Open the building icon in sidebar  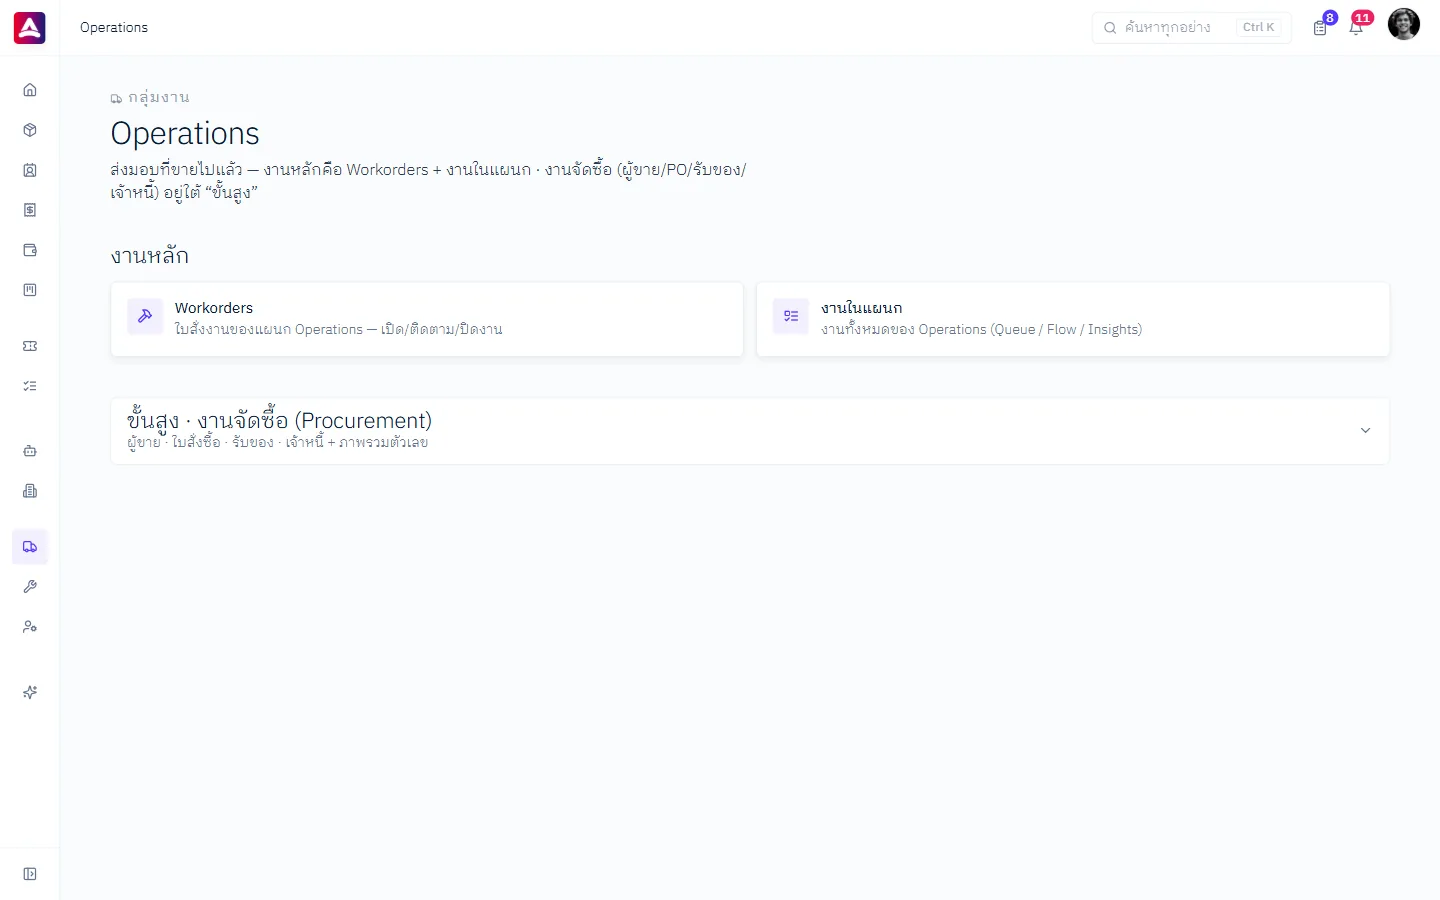(x=30, y=491)
